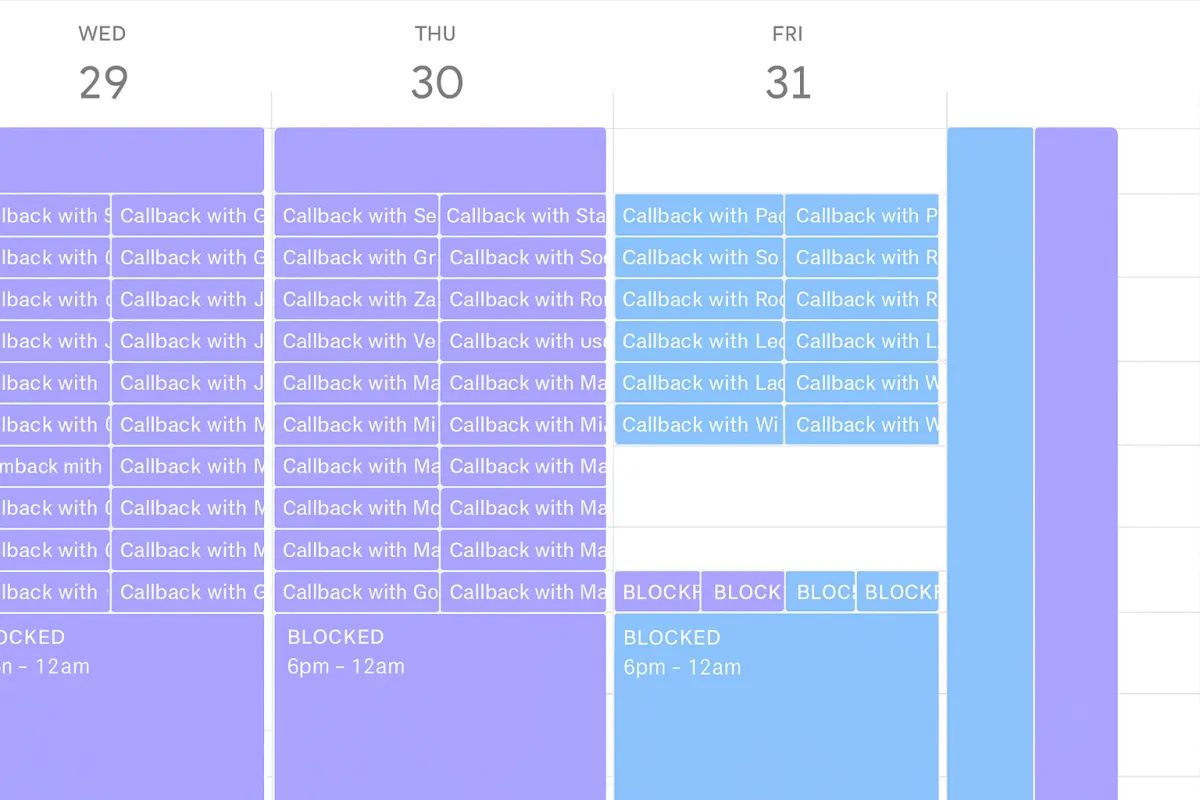Image resolution: width=1200 pixels, height=800 pixels.
Task: Open Thursday's BLOCKED 6pm – 12am event
Action: tap(440, 707)
